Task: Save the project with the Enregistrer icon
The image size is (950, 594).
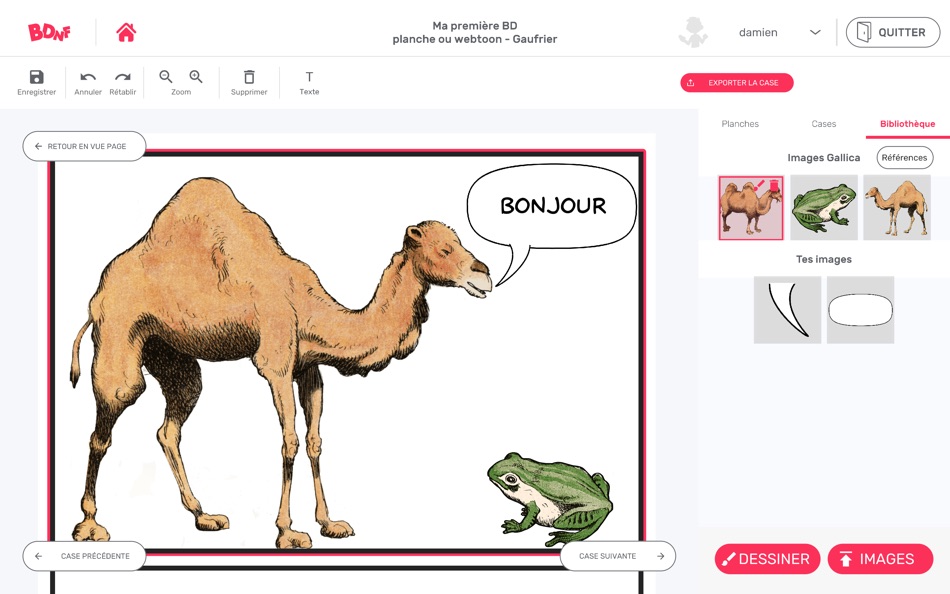Action: pos(36,78)
